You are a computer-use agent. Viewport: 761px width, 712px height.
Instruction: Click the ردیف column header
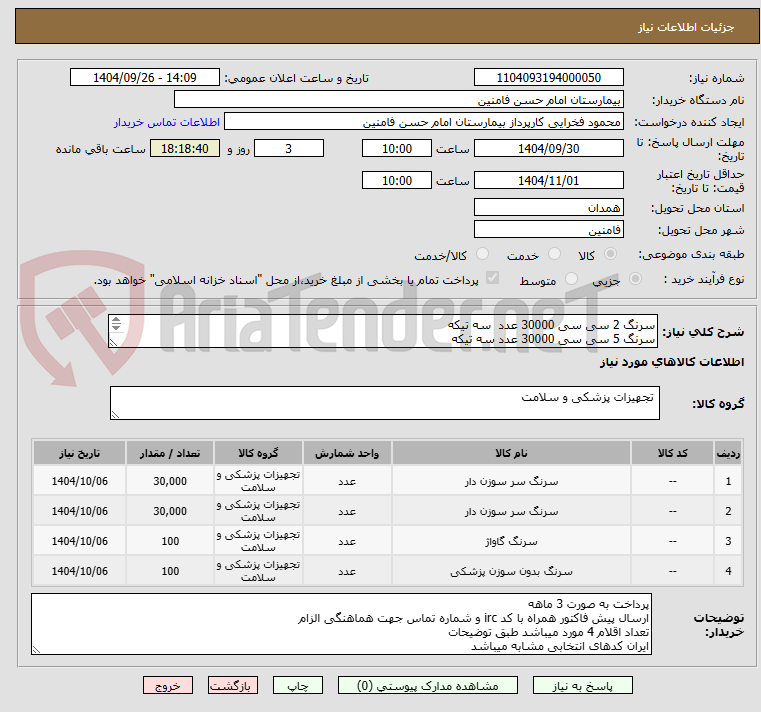[x=728, y=453]
